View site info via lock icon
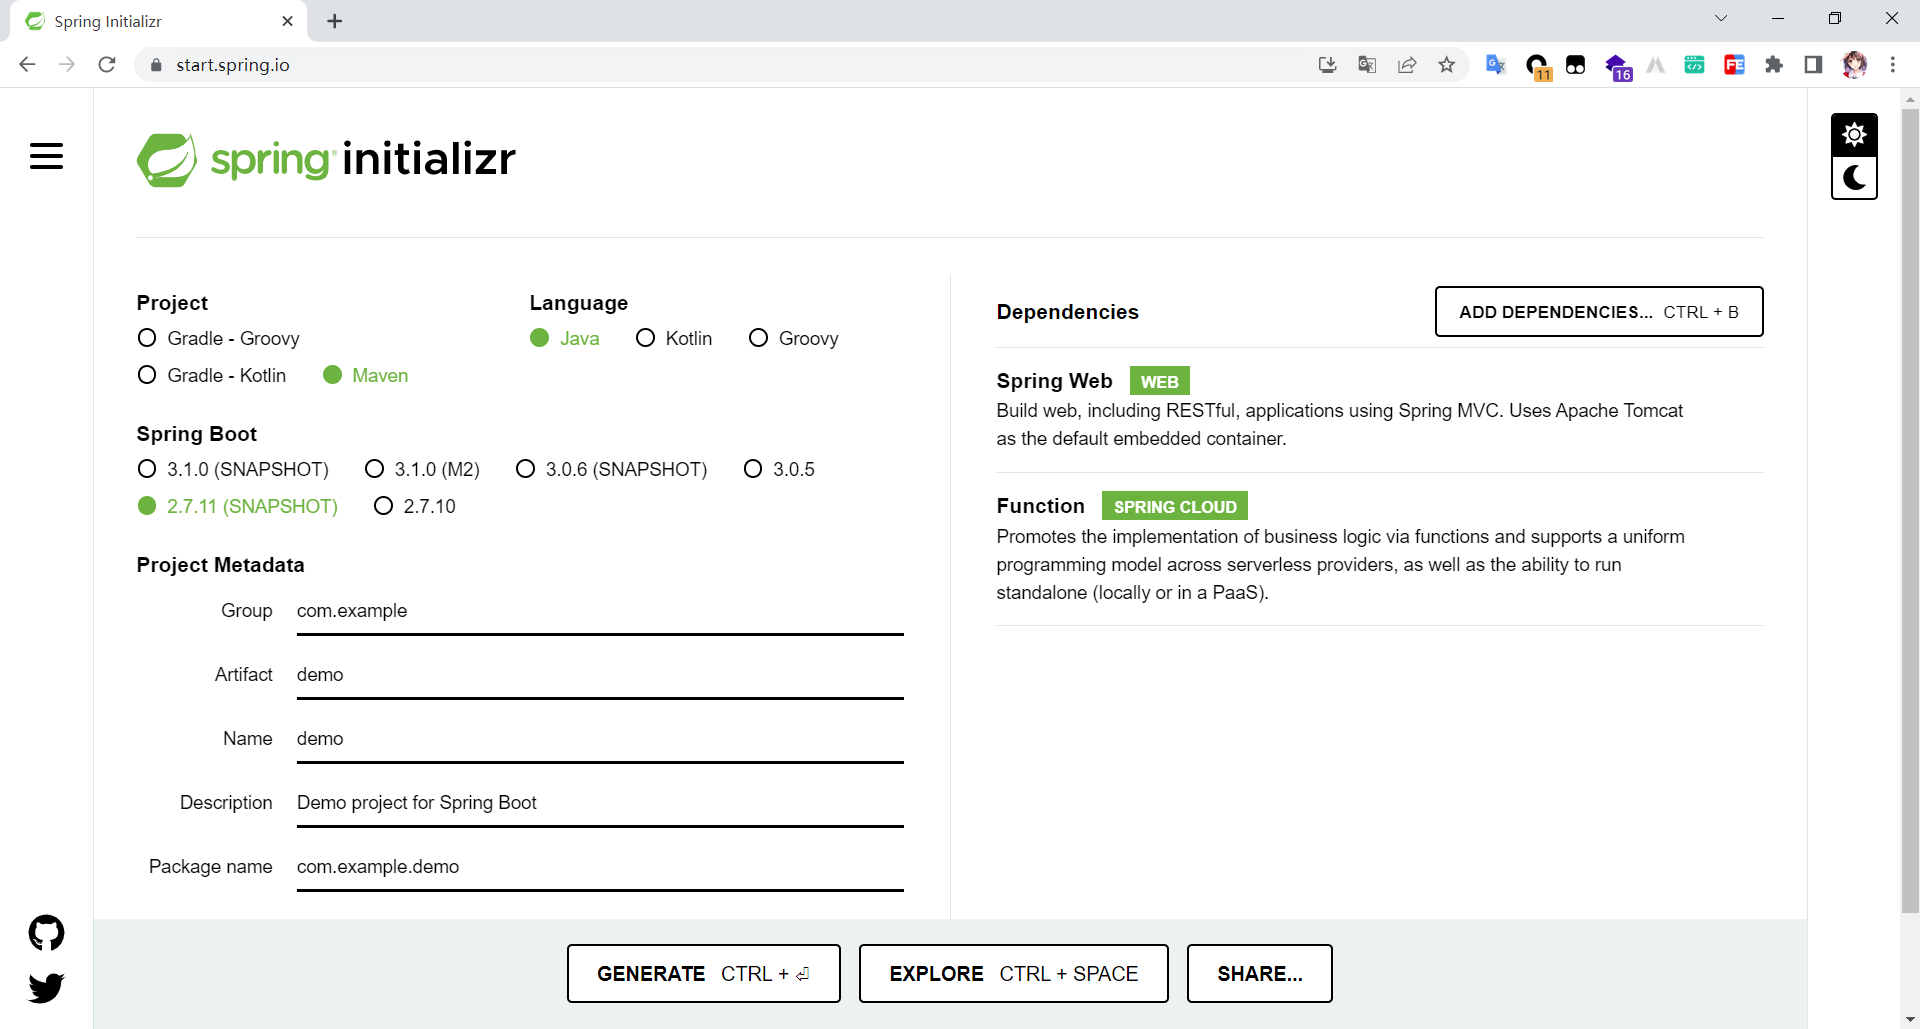The width and height of the screenshot is (1920, 1029). [x=155, y=65]
